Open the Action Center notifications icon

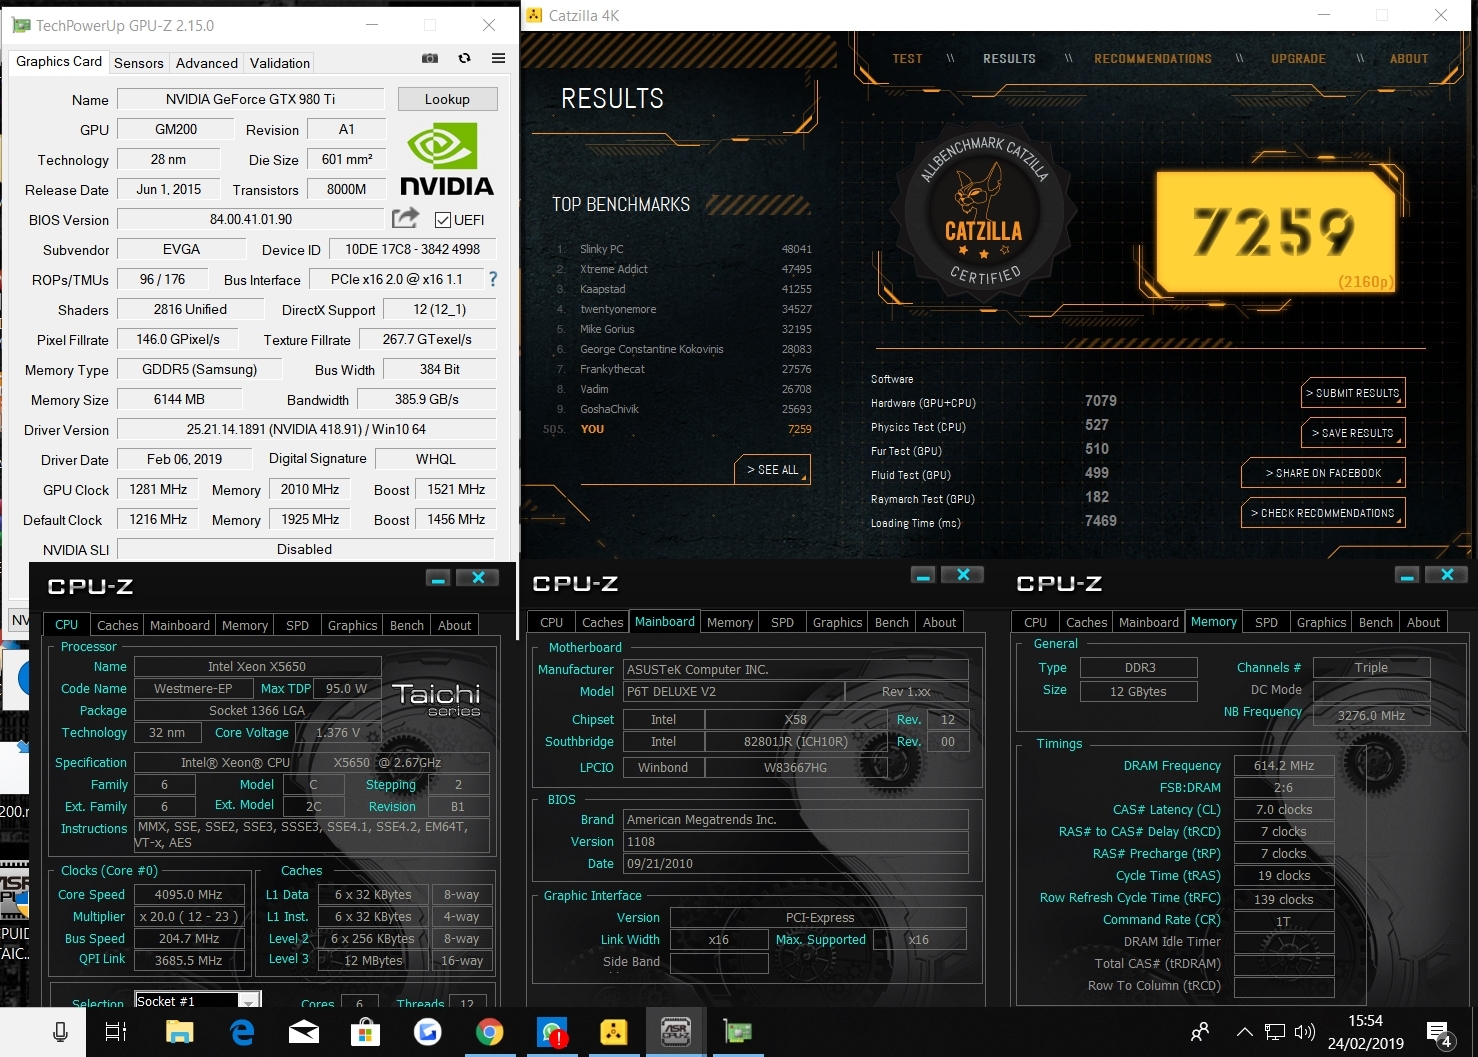[x=1439, y=1033]
